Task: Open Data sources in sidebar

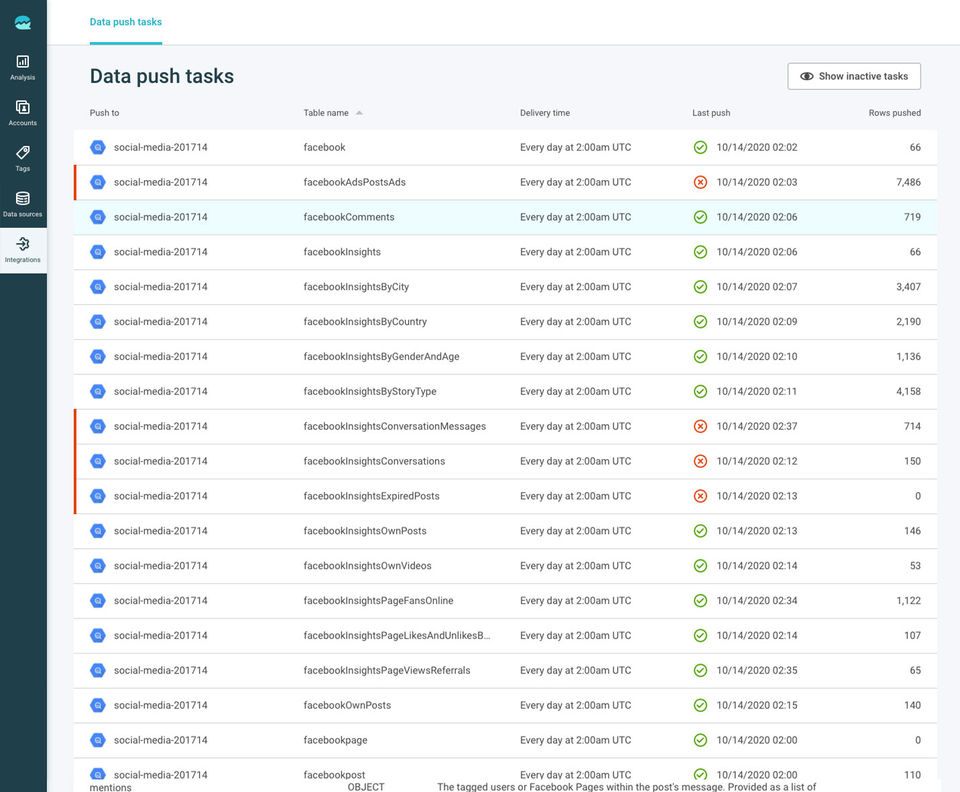Action: coord(23,203)
